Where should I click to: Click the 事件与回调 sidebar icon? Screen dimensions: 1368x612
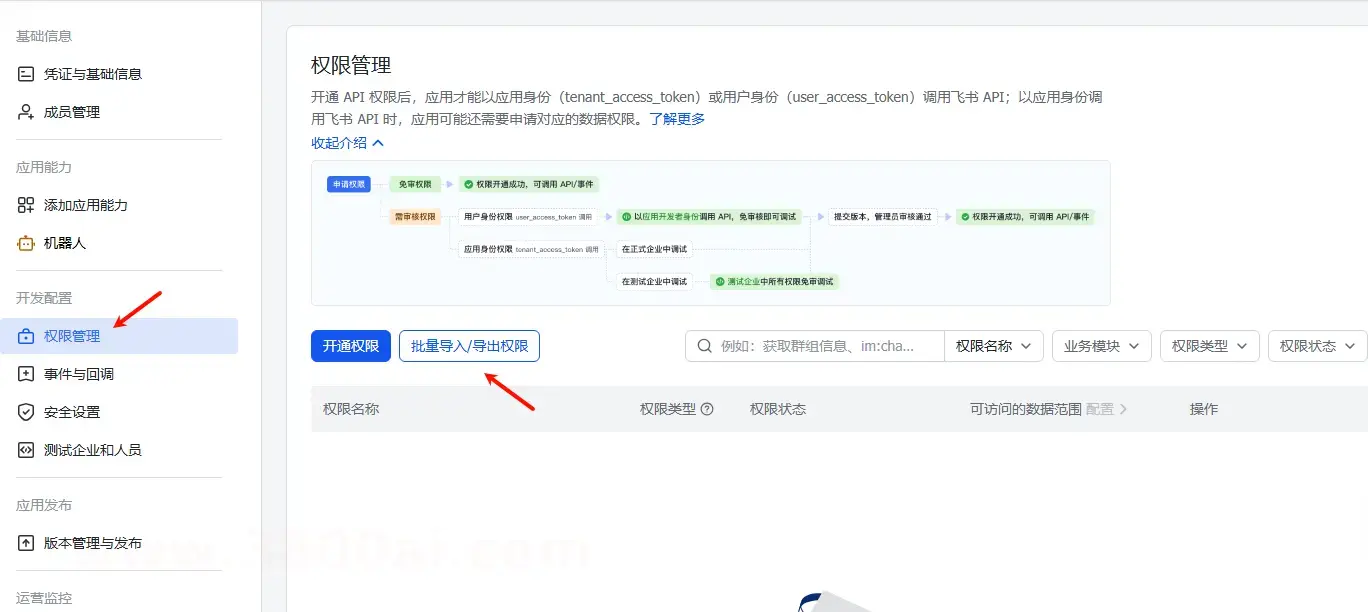tap(26, 374)
